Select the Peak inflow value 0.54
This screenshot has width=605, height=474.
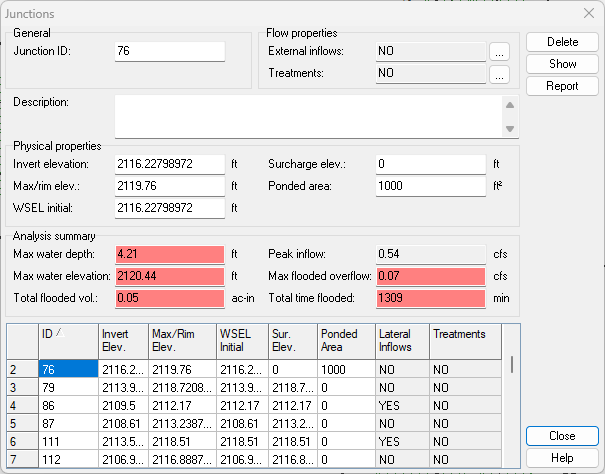[431, 254]
